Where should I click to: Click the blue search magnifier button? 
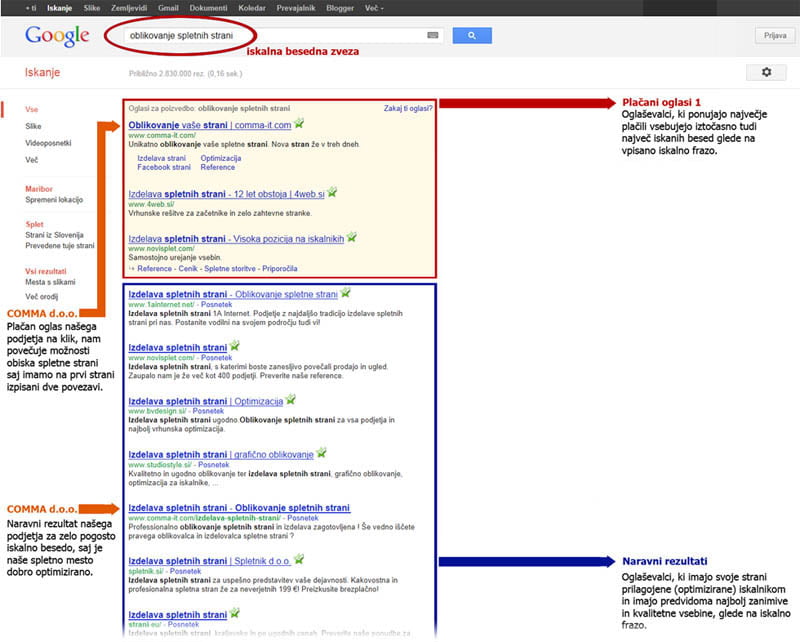[472, 35]
